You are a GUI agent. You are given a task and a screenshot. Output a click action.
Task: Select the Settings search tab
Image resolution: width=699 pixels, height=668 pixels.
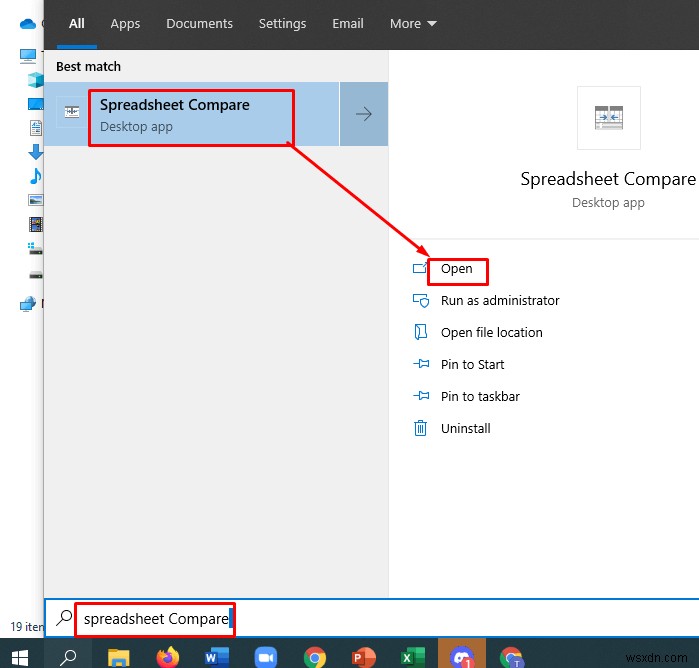(282, 24)
